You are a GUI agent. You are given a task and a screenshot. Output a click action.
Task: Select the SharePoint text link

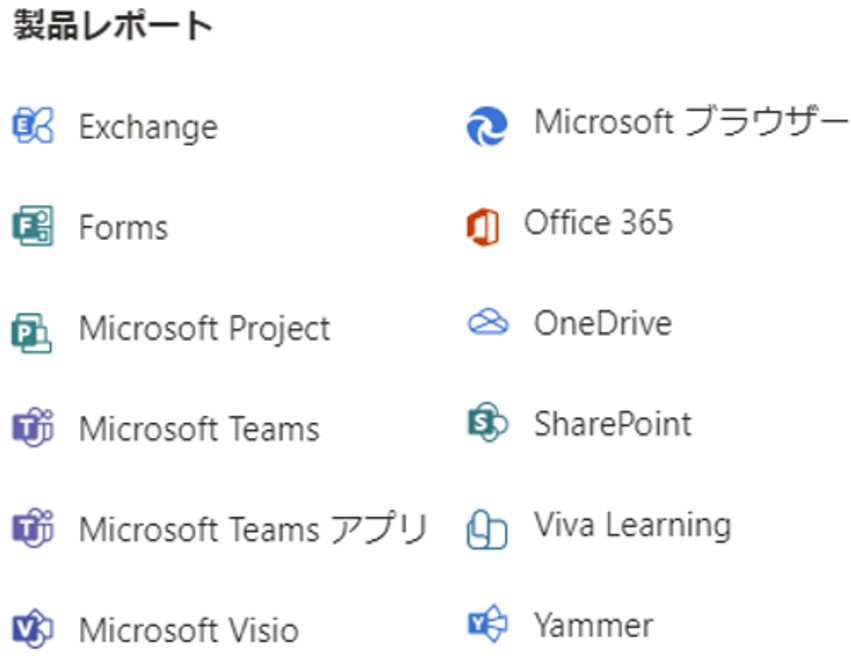613,424
